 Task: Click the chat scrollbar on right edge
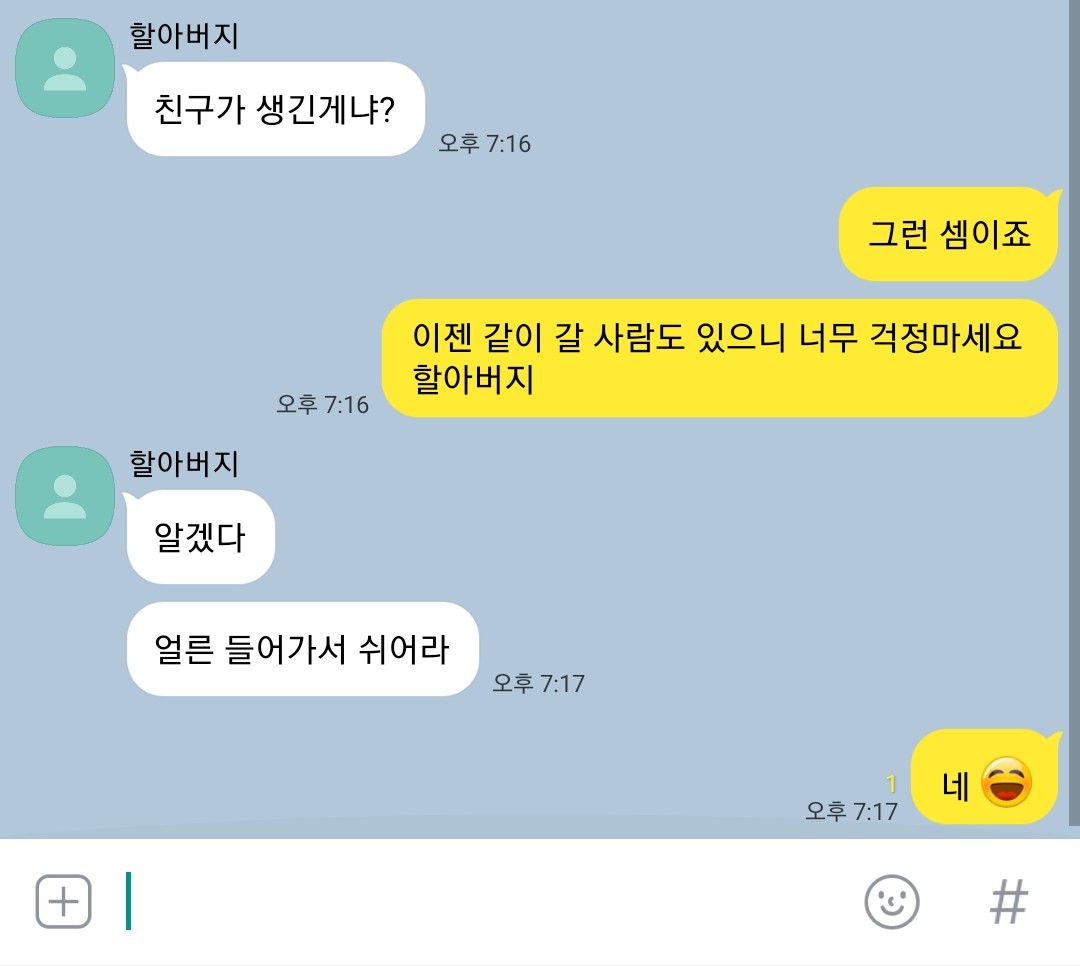pyautogui.click(x=1074, y=413)
